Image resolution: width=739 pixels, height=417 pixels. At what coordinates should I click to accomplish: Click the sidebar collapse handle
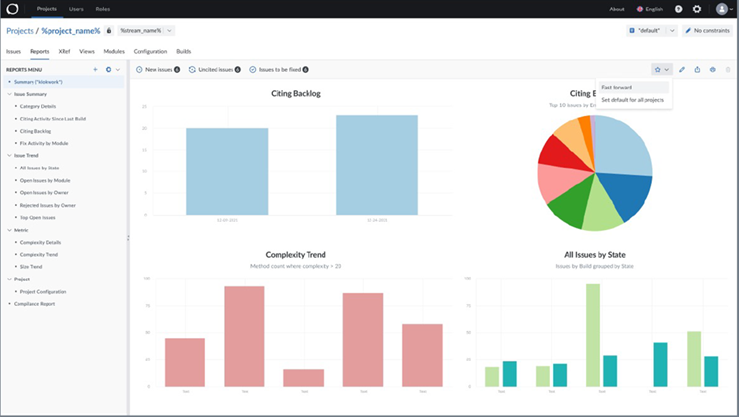pyautogui.click(x=128, y=238)
